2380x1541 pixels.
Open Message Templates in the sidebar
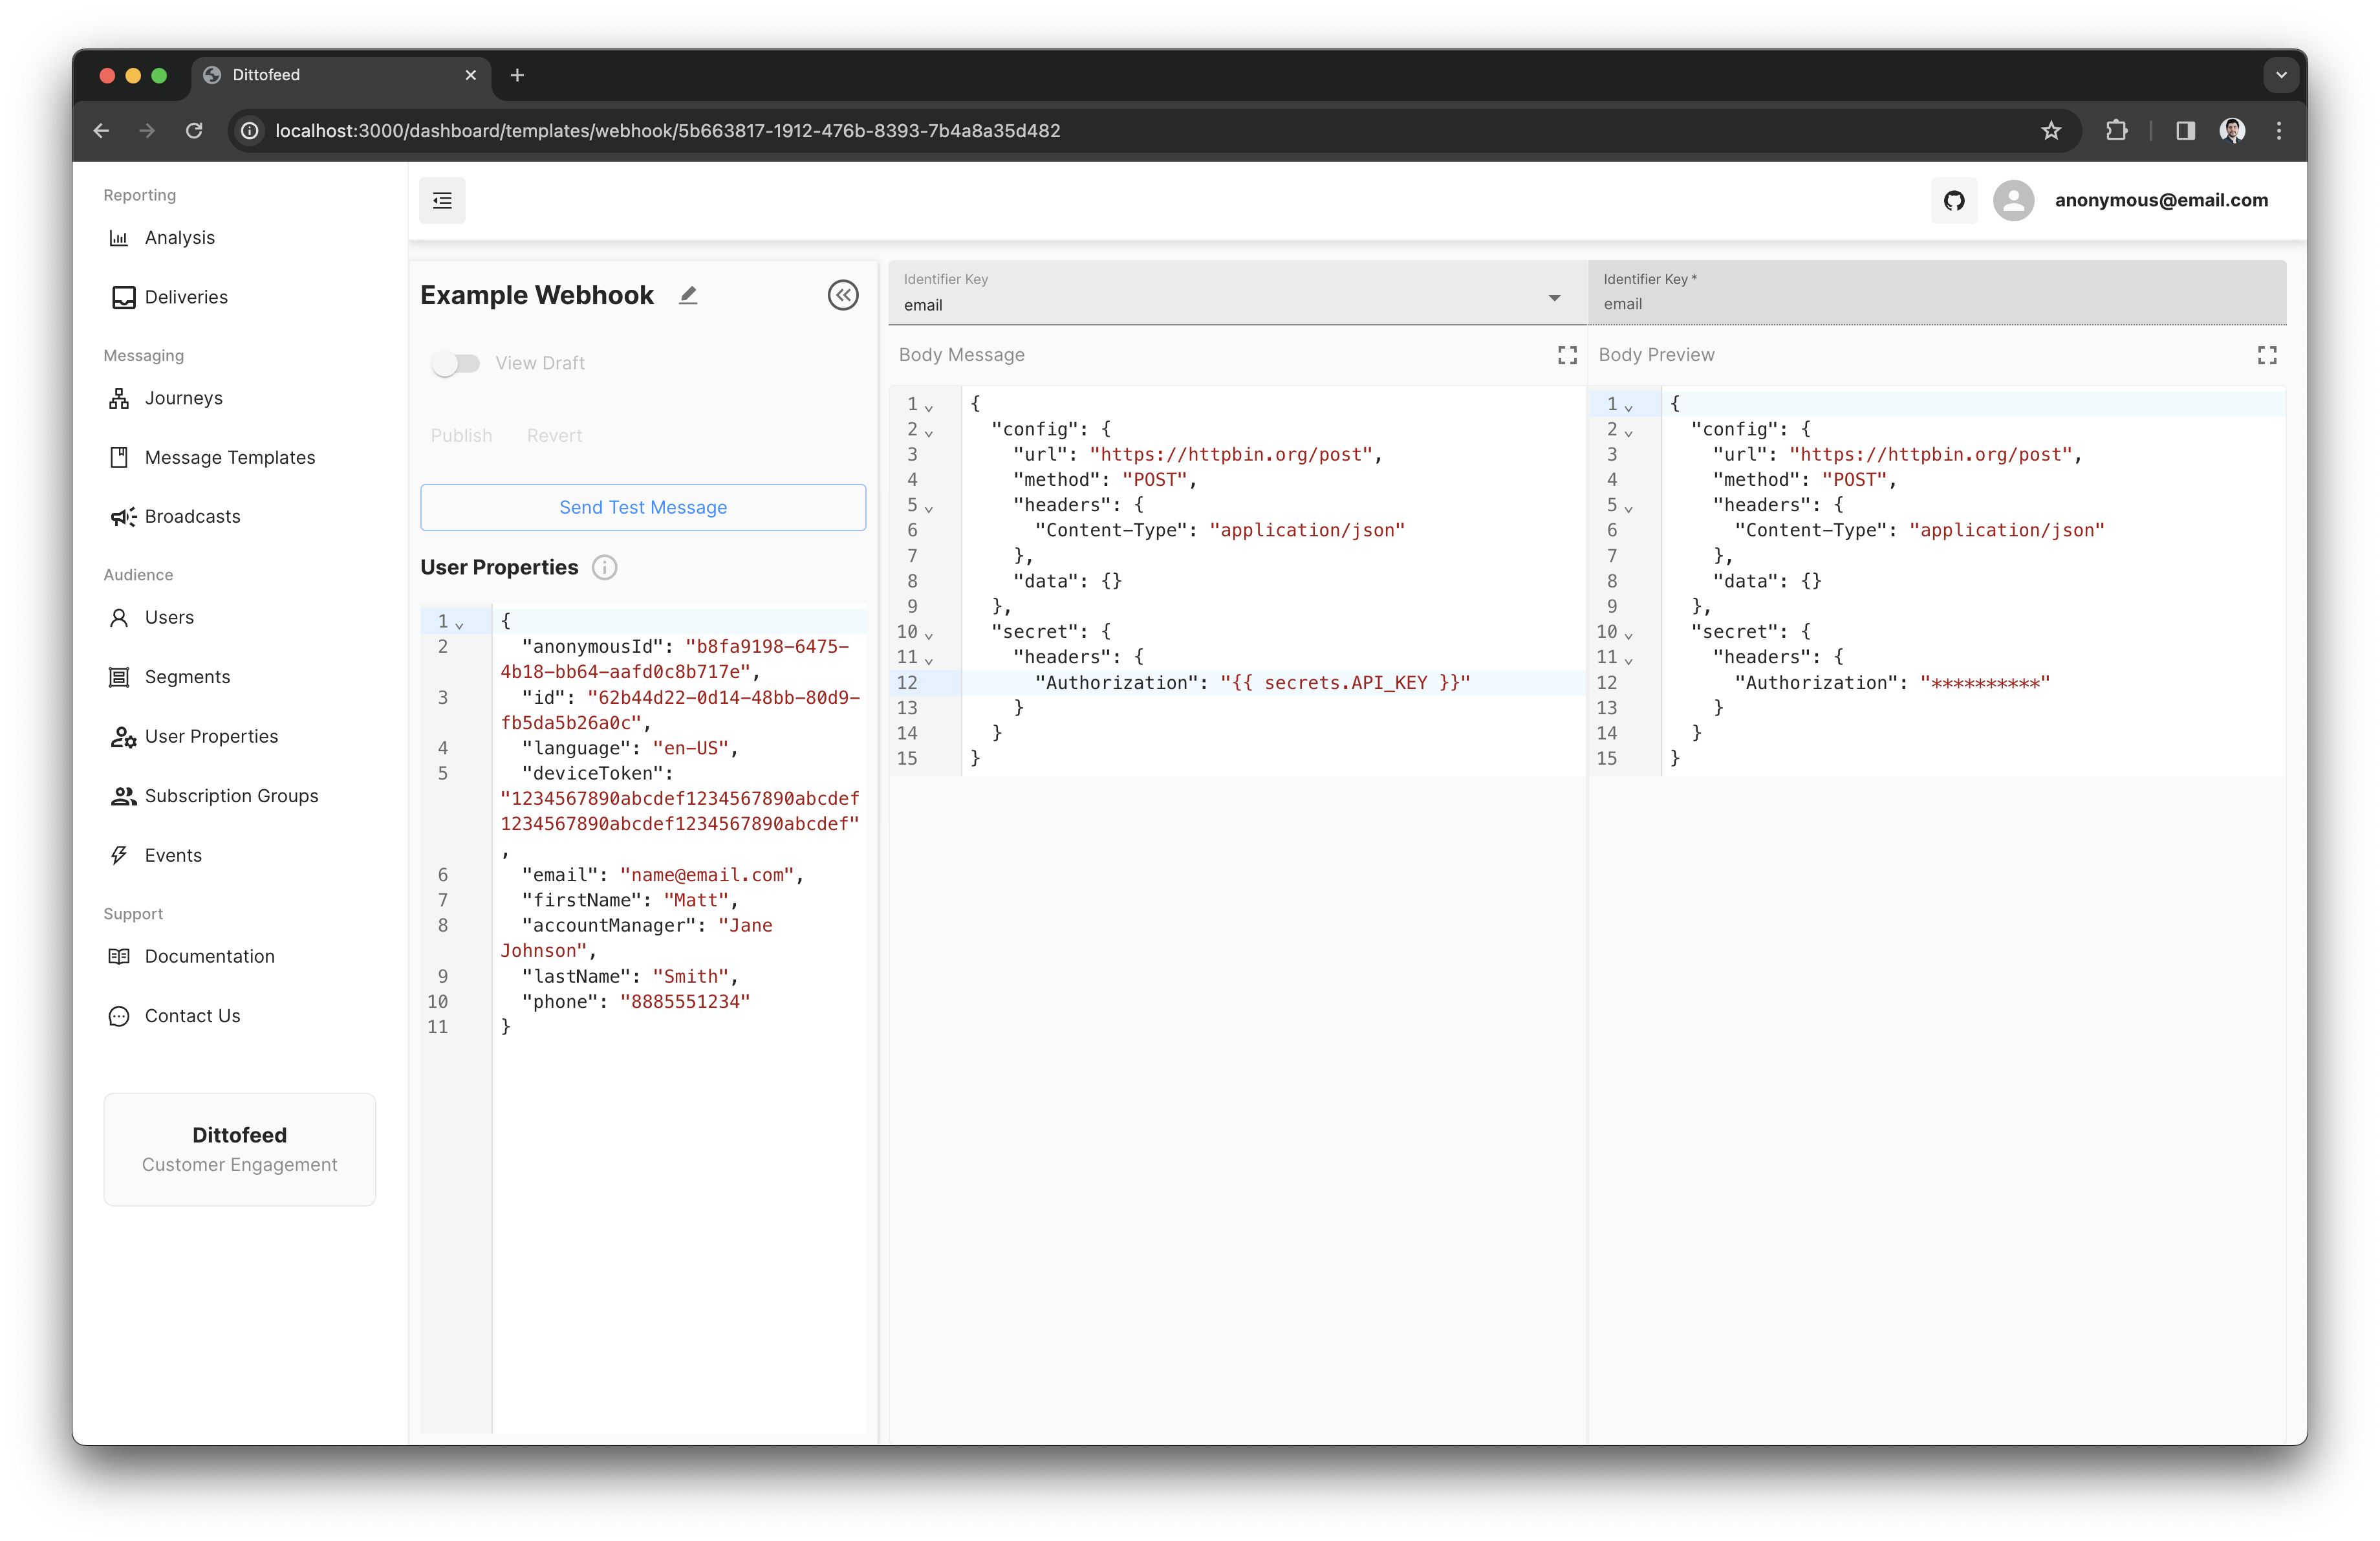pyautogui.click(x=229, y=457)
